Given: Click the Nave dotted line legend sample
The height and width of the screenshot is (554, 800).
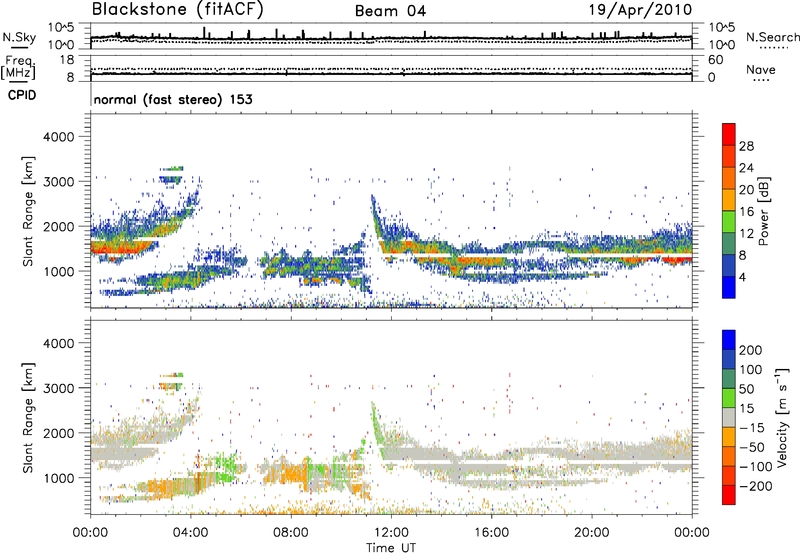Looking at the screenshot, I should tap(761, 80).
